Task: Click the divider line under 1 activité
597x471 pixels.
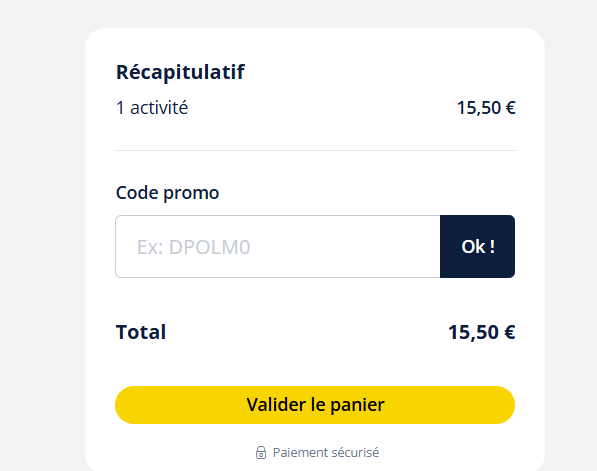Action: coord(315,150)
